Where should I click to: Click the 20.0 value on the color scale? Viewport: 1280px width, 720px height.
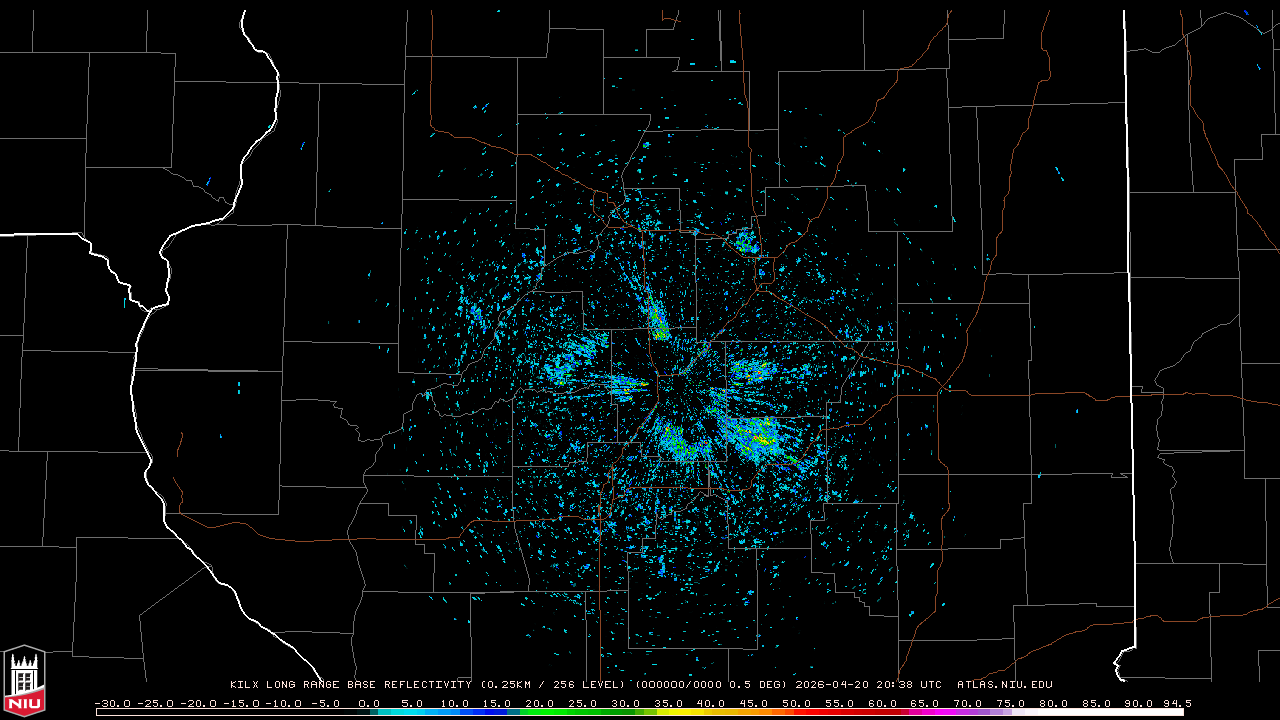(540, 703)
